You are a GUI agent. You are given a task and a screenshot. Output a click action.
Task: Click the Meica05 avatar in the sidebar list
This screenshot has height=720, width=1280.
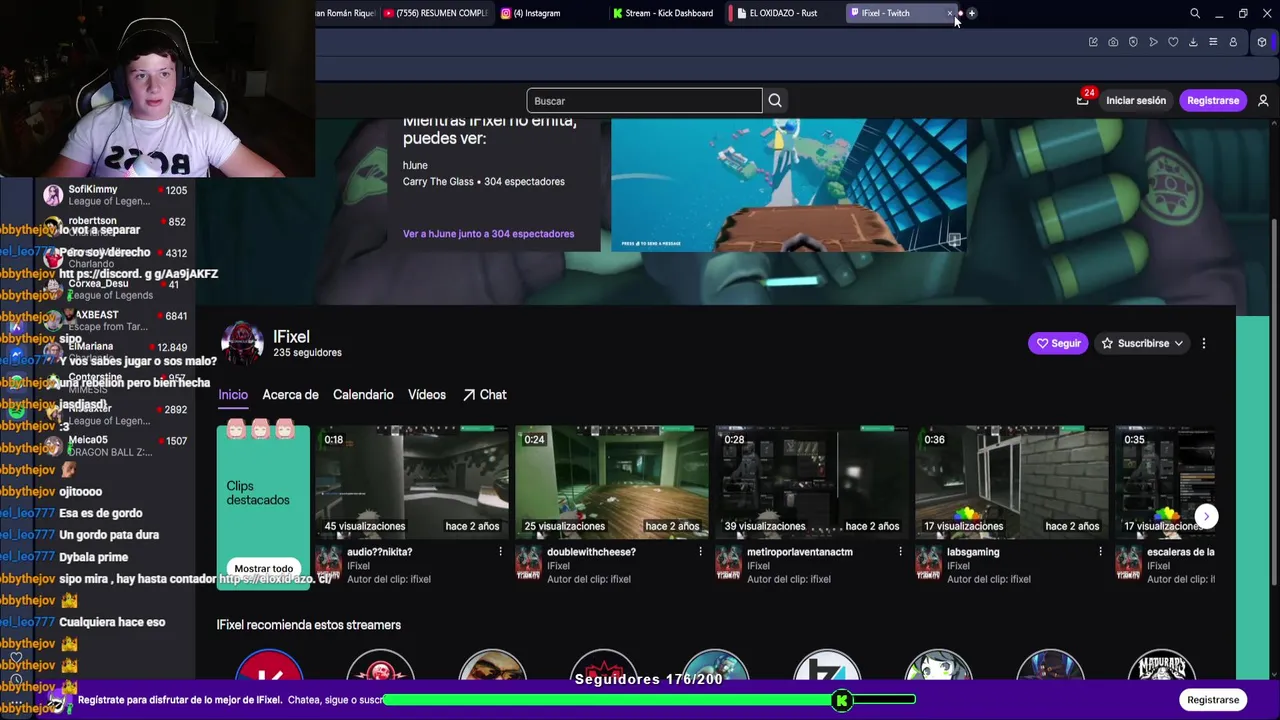click(53, 446)
